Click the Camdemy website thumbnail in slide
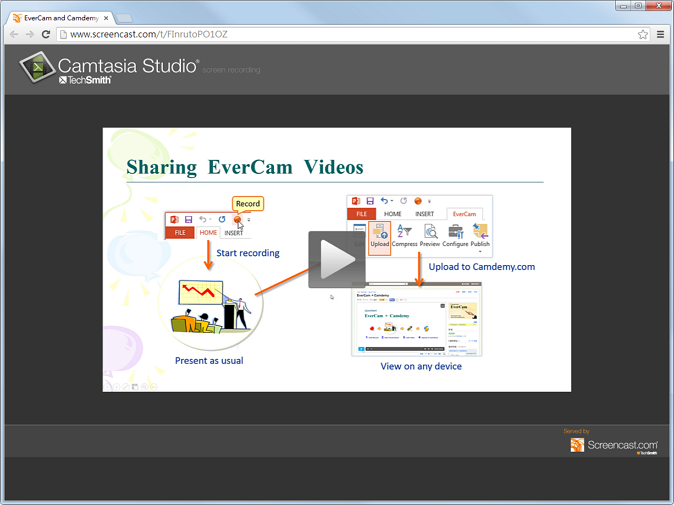 pyautogui.click(x=416, y=322)
